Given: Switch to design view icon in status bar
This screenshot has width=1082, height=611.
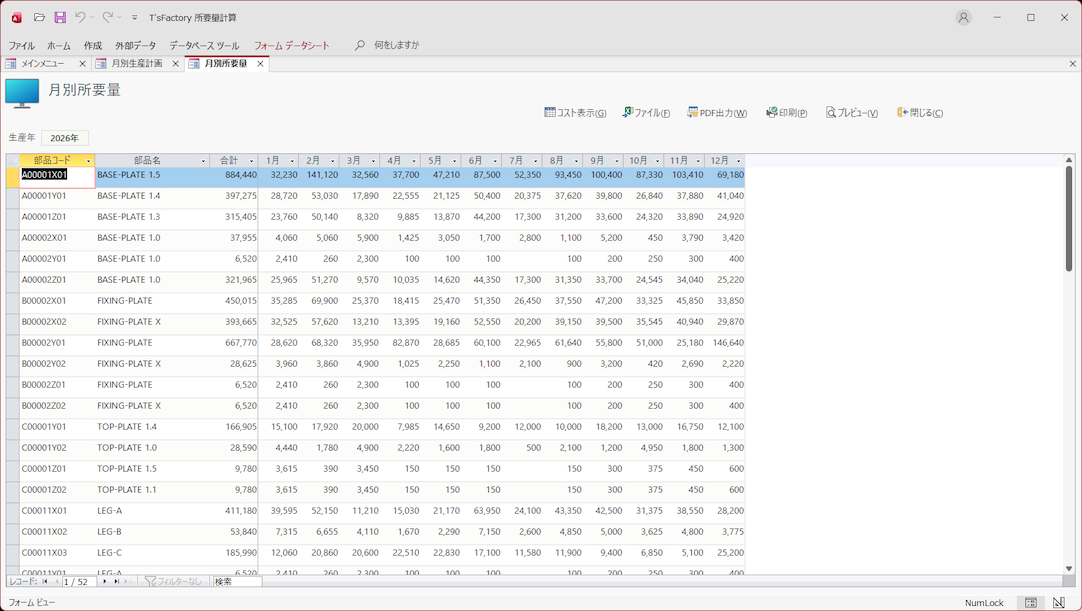Looking at the screenshot, I should click(x=1058, y=603).
